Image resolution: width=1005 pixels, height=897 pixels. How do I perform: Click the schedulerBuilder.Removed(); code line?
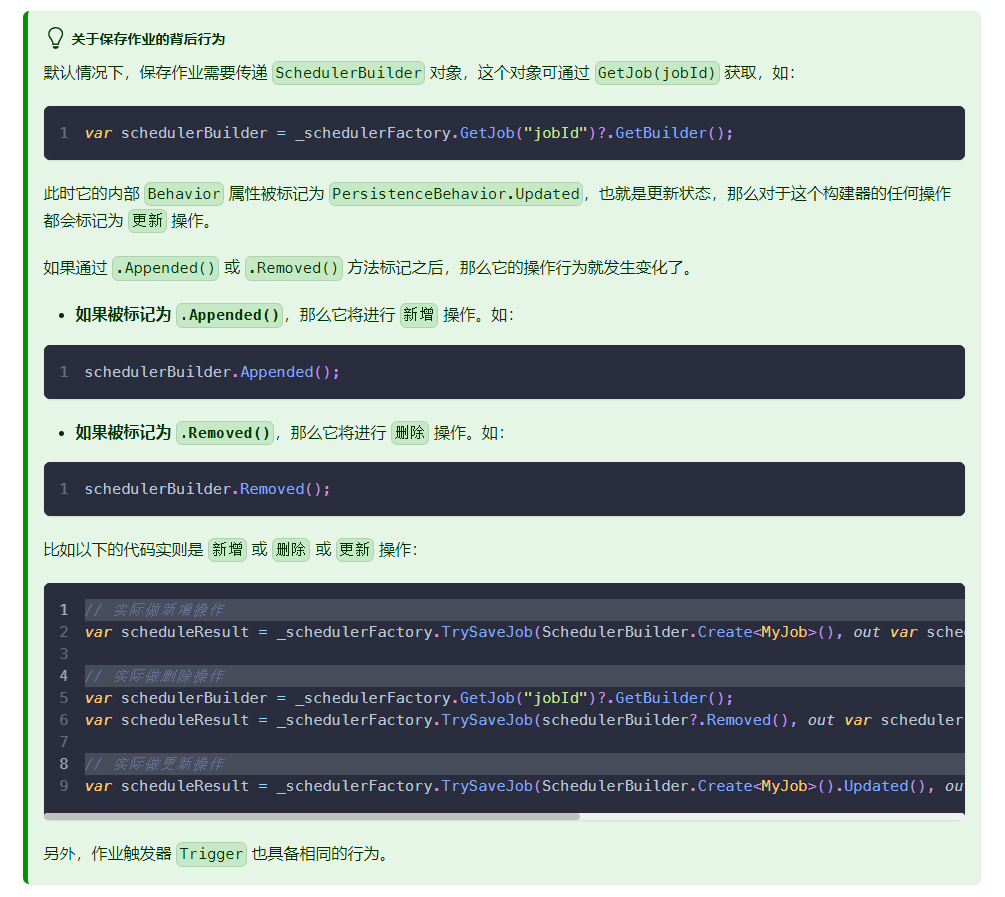[x=208, y=489]
